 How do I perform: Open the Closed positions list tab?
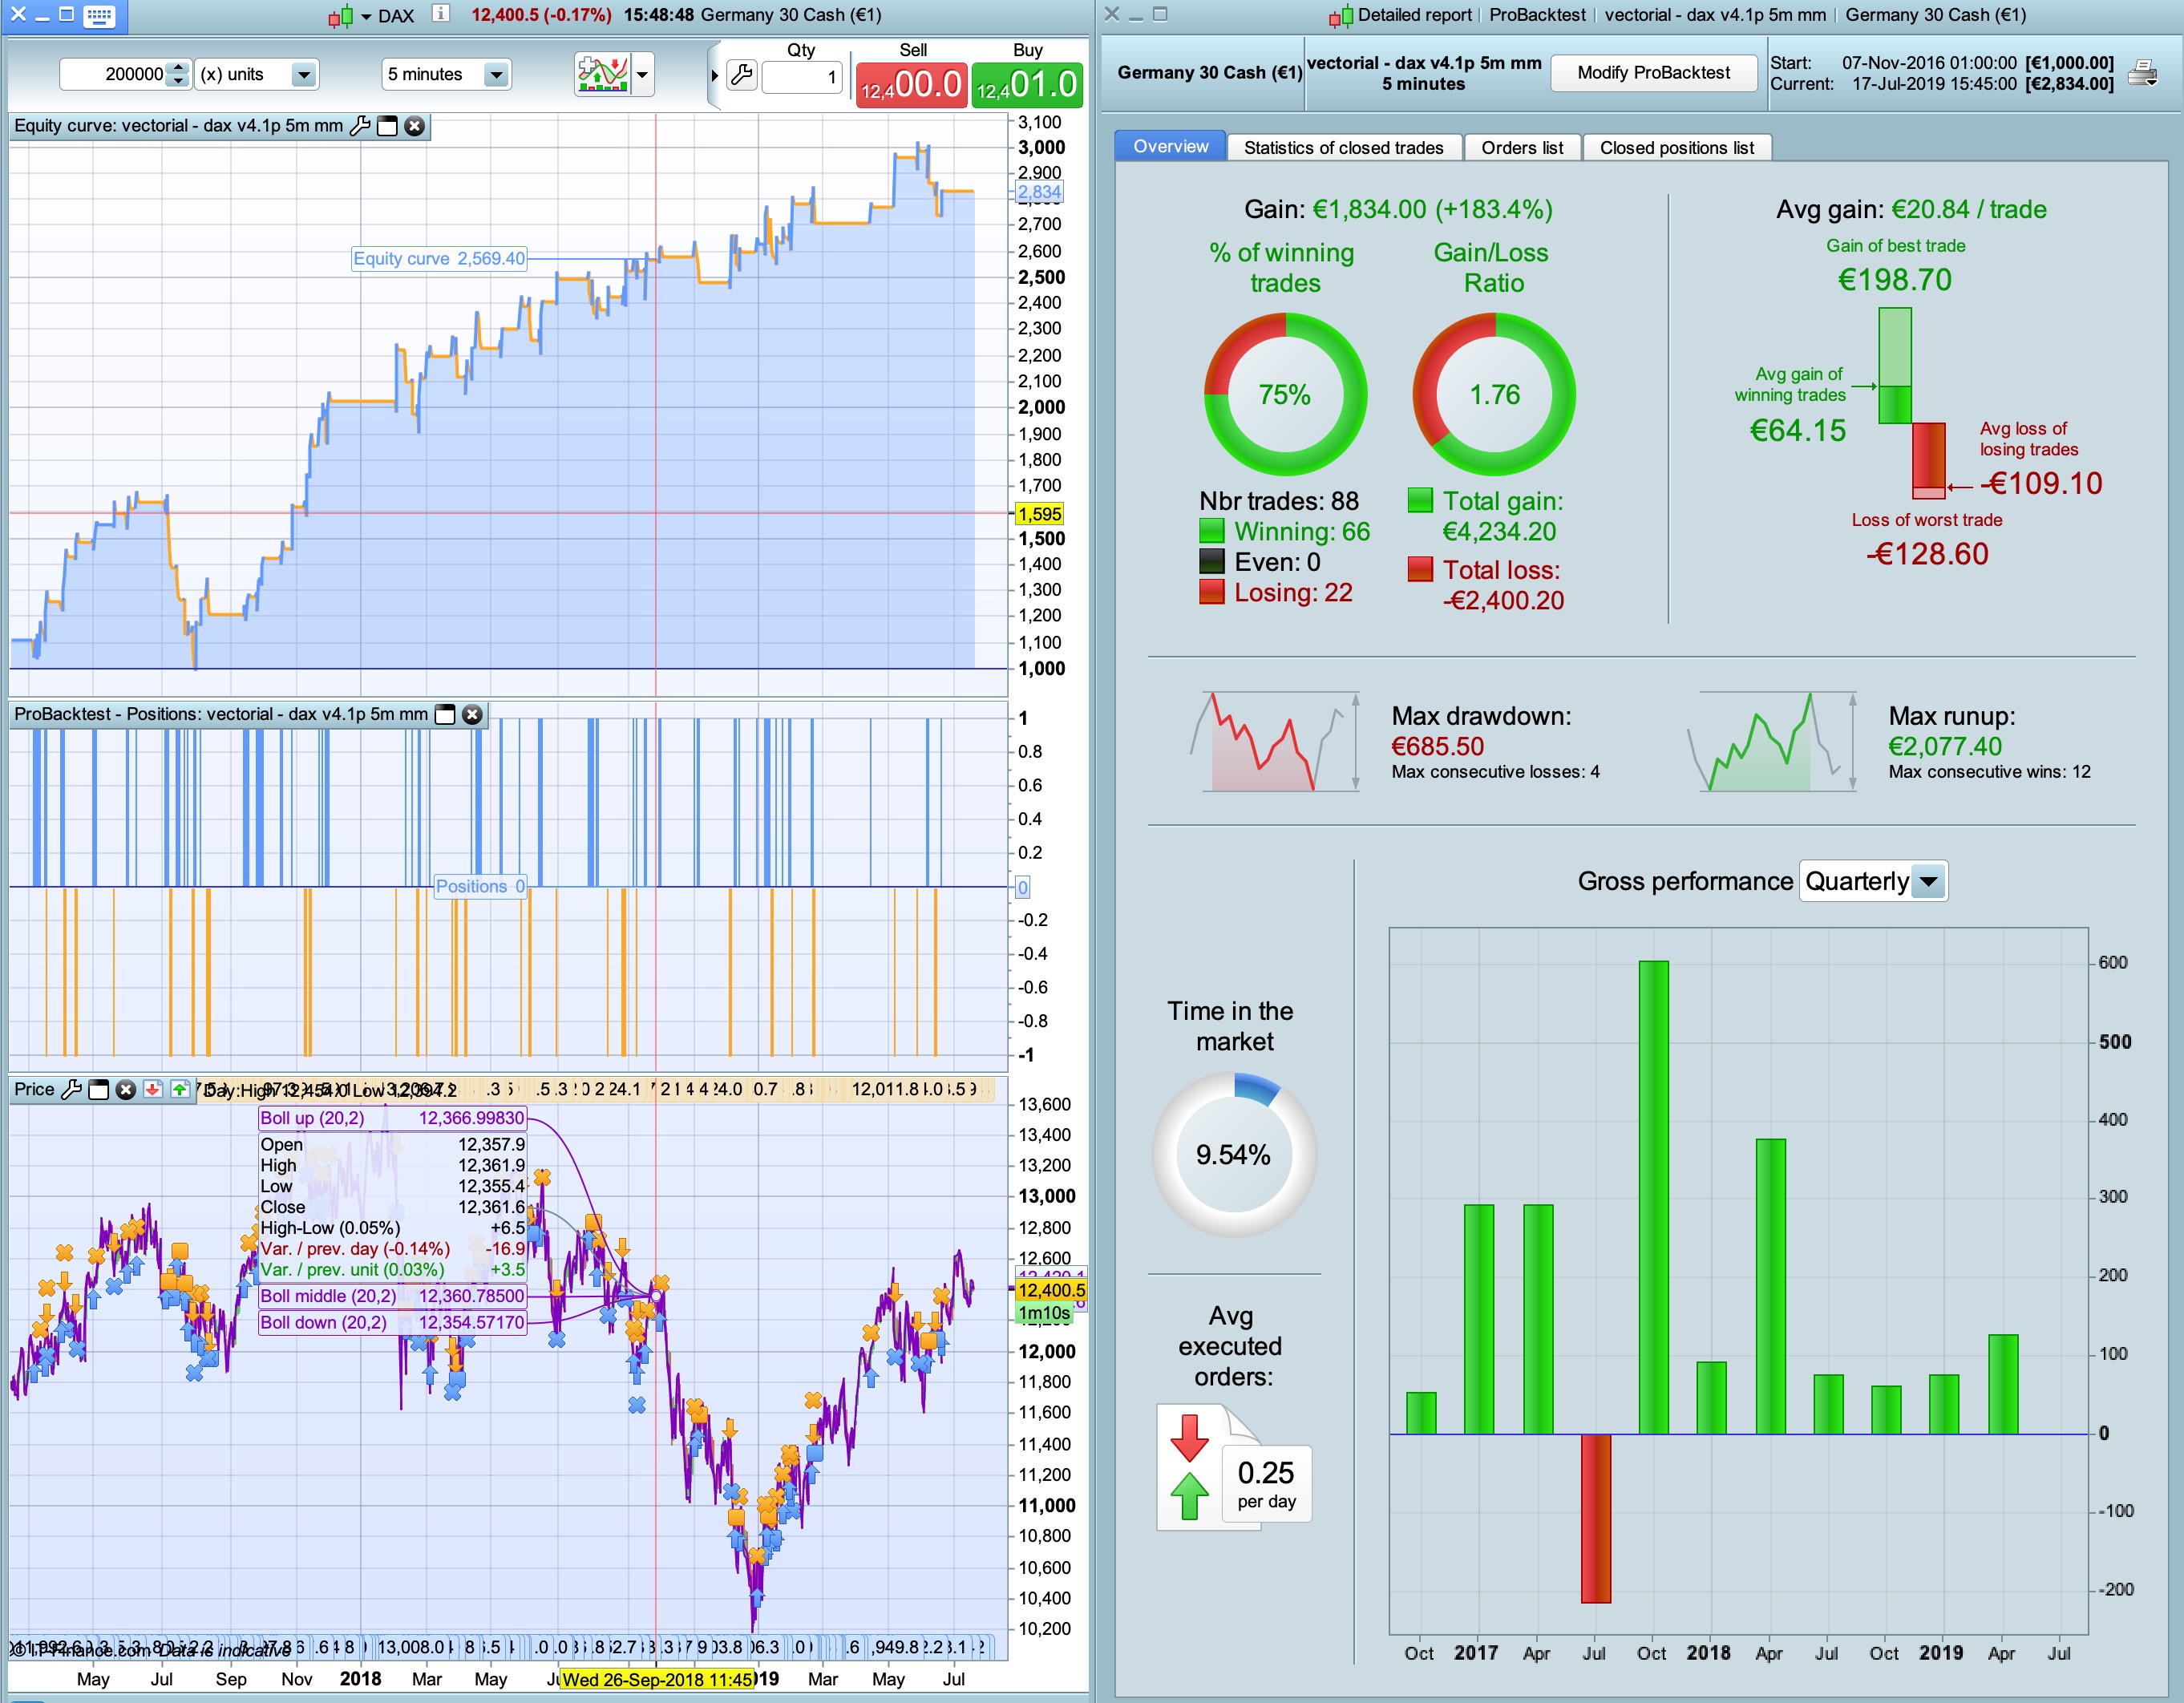[1676, 148]
